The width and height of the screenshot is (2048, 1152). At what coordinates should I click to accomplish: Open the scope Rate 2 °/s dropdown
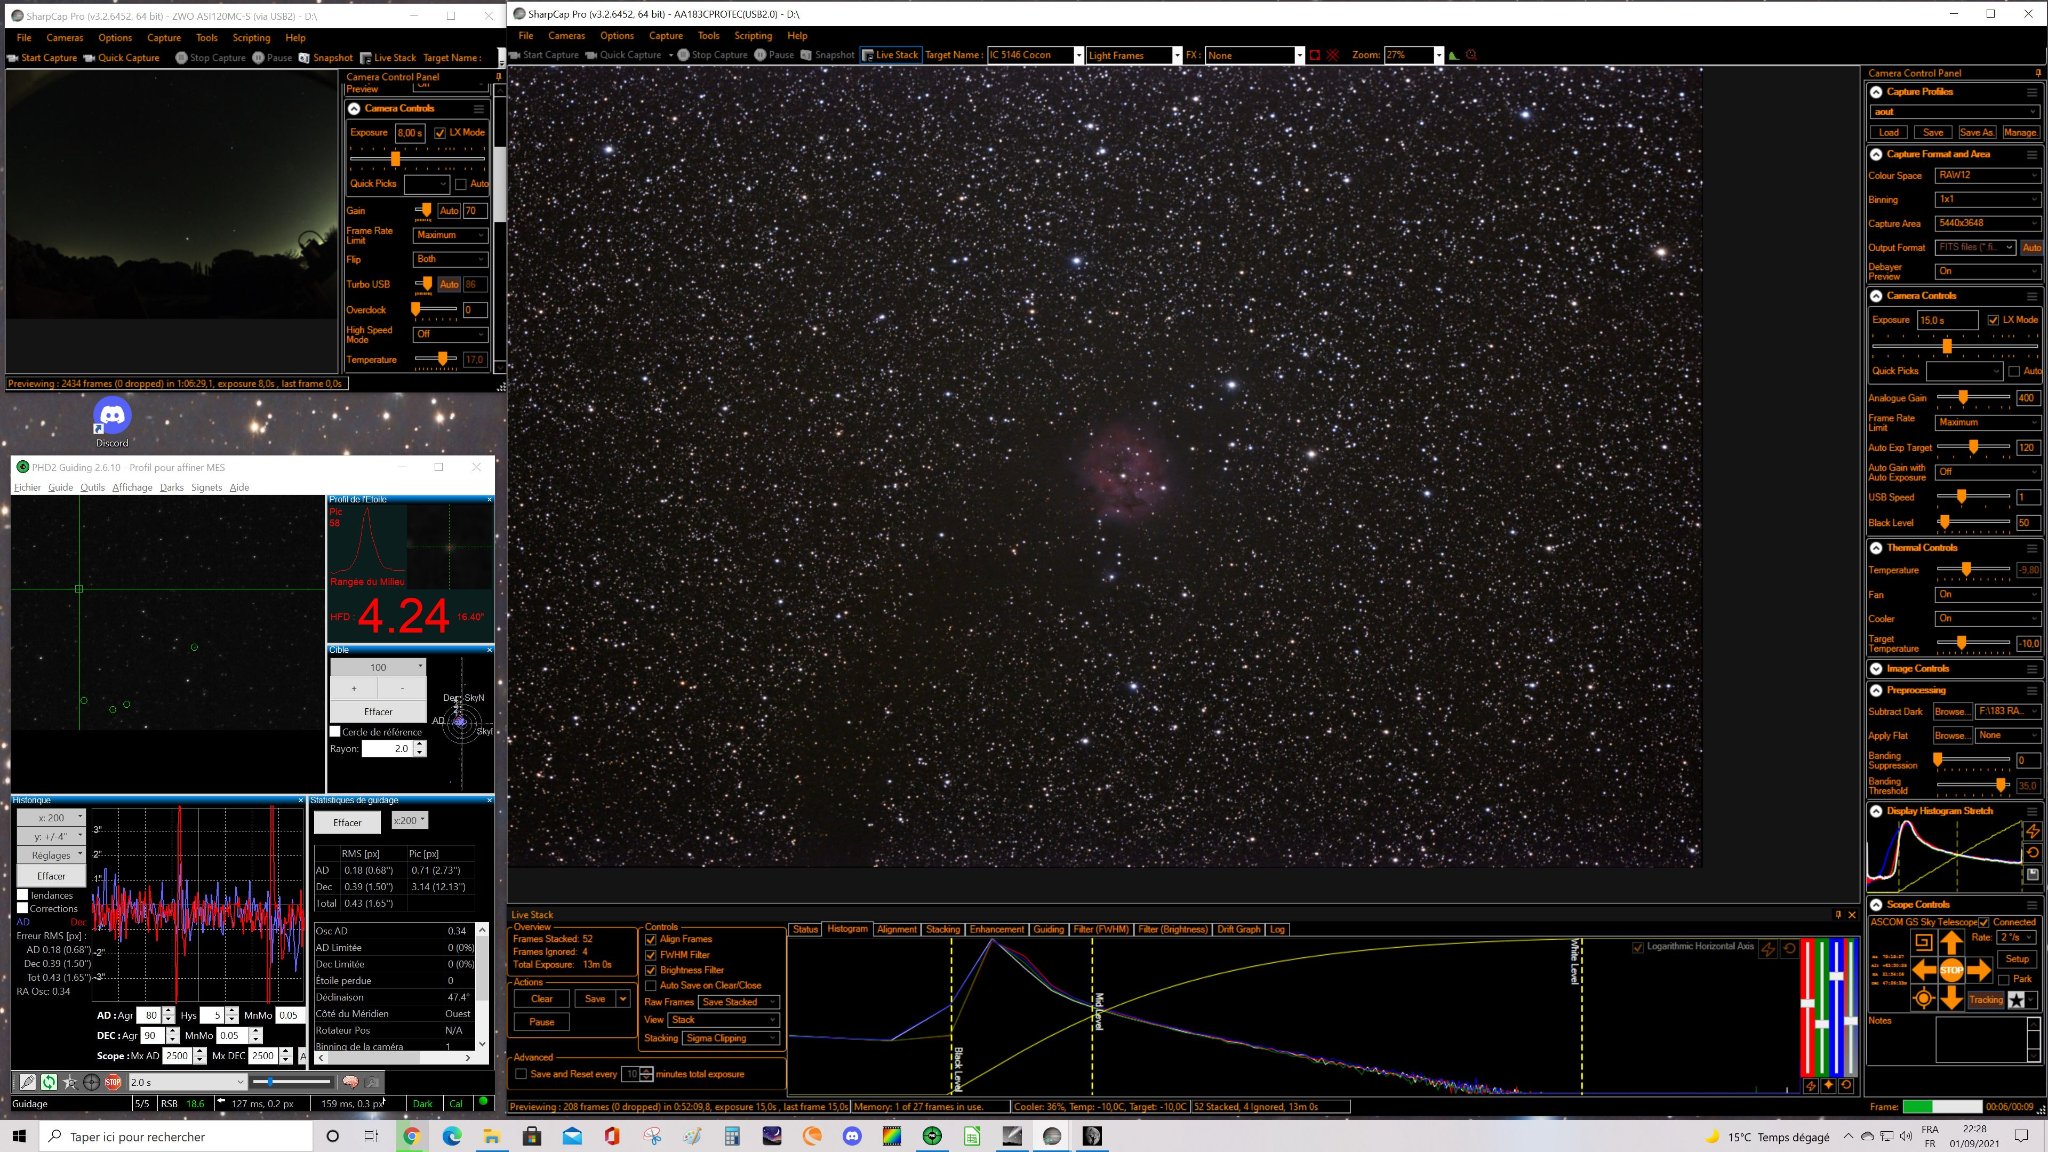[2016, 937]
